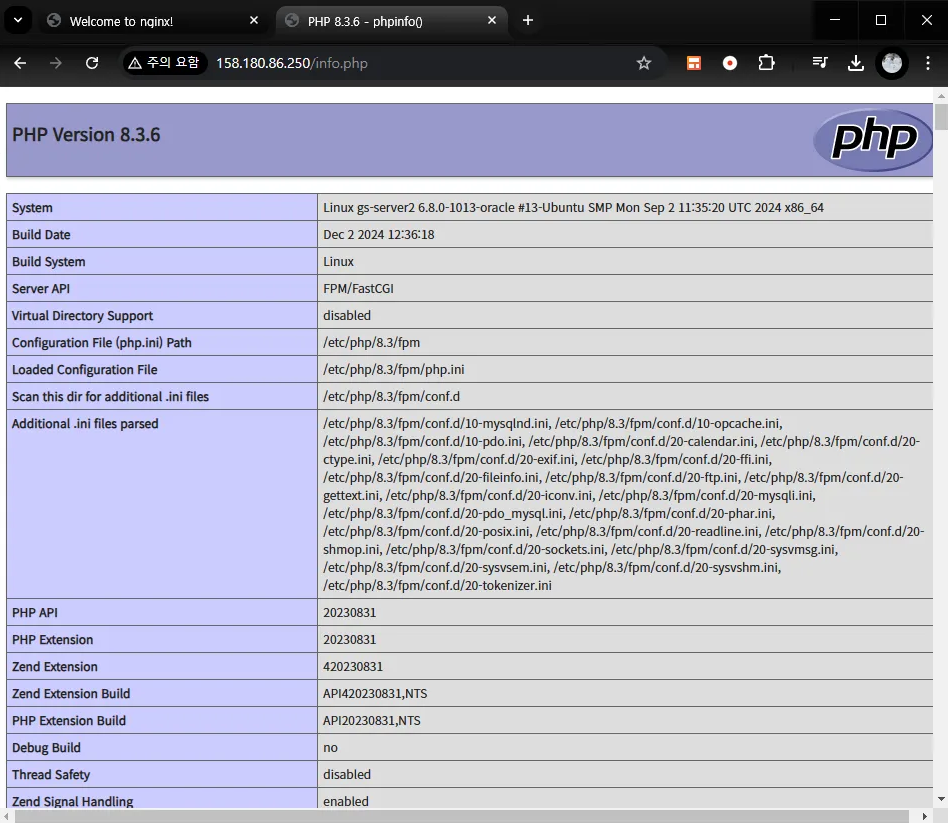Viewport: 948px width, 823px height.
Task: Bookmark this page with the star icon
Action: tap(644, 63)
